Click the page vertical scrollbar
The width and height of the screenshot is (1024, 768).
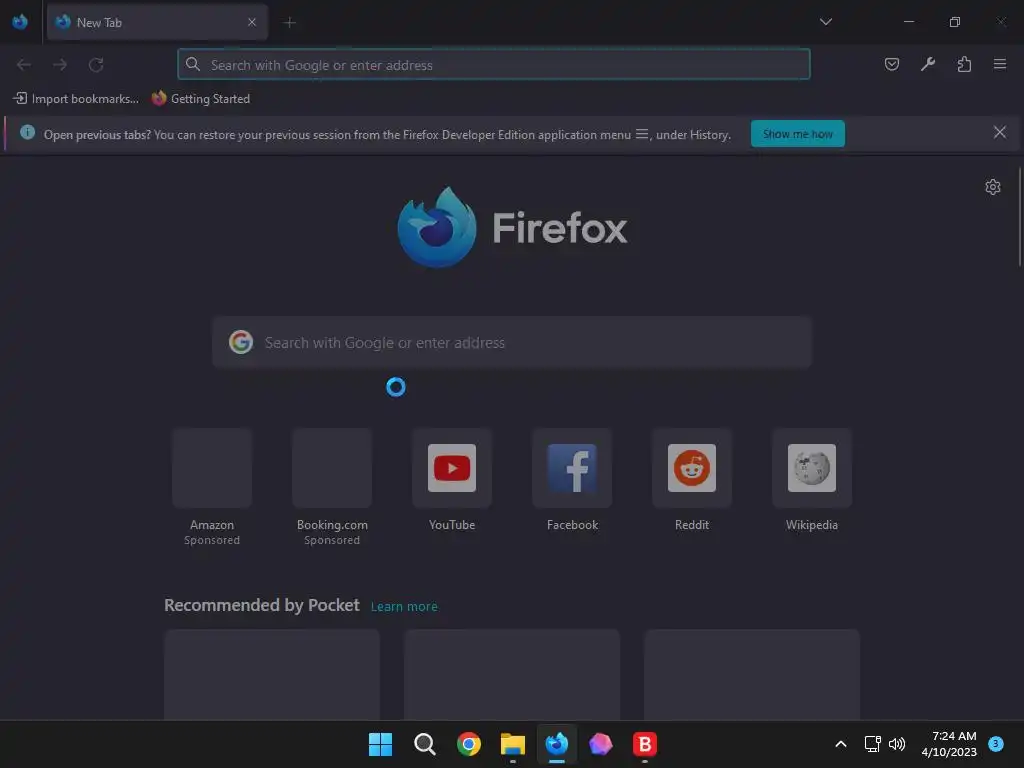(x=1019, y=217)
